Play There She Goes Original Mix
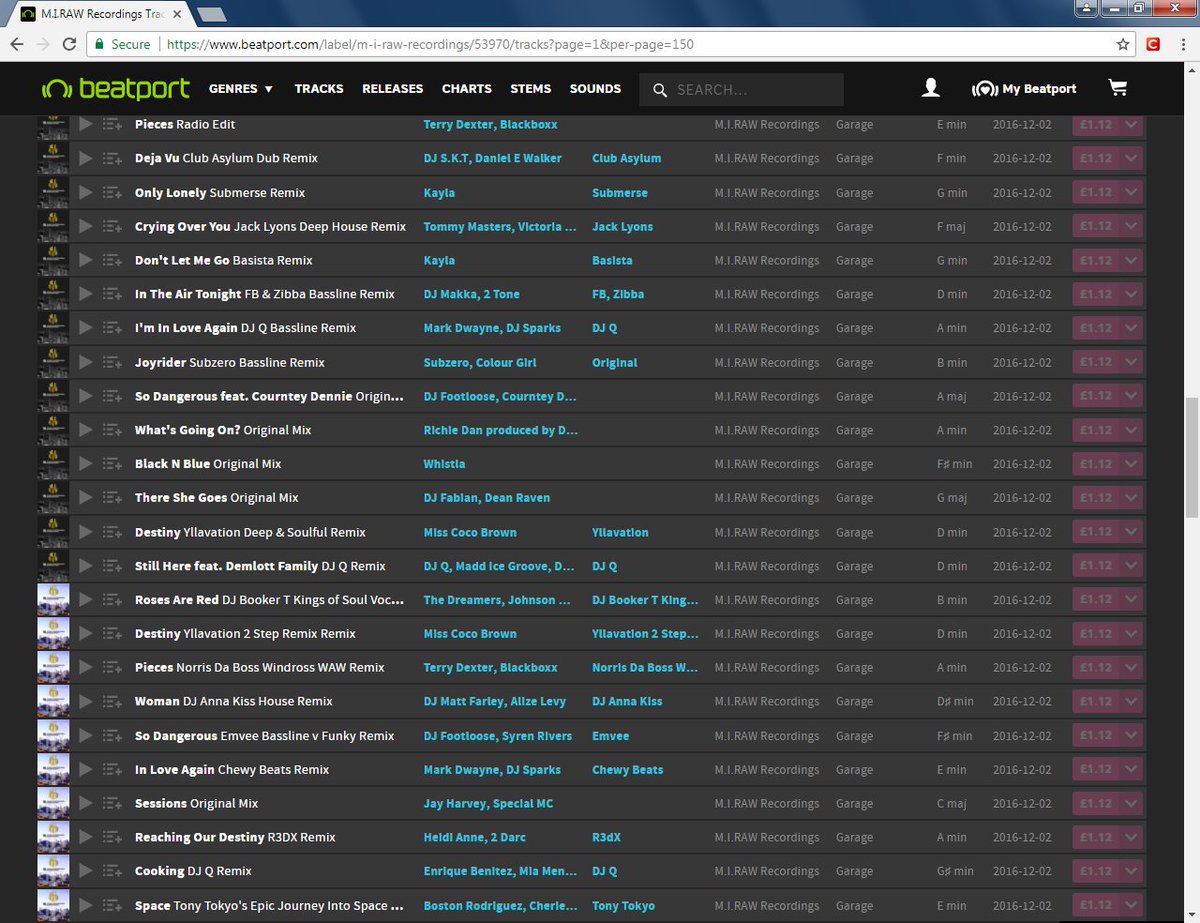This screenshot has height=923, width=1200. click(x=85, y=498)
